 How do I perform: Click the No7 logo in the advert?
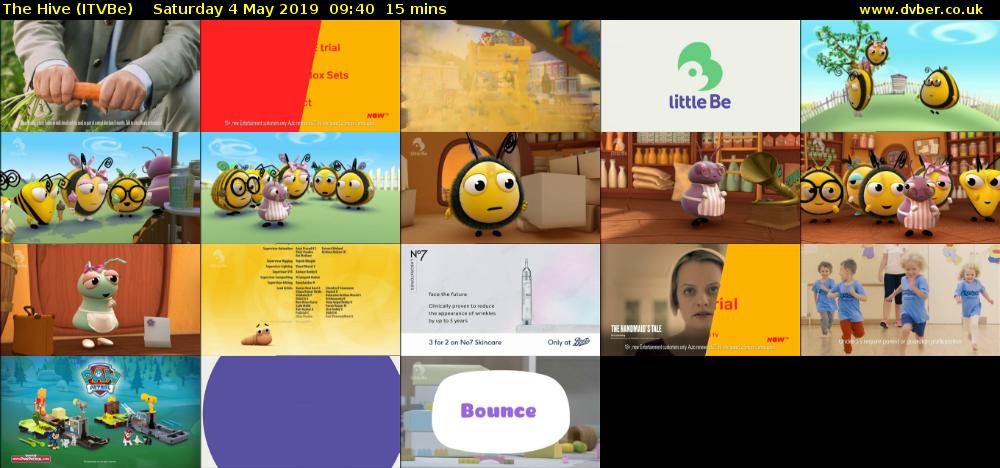[x=420, y=256]
